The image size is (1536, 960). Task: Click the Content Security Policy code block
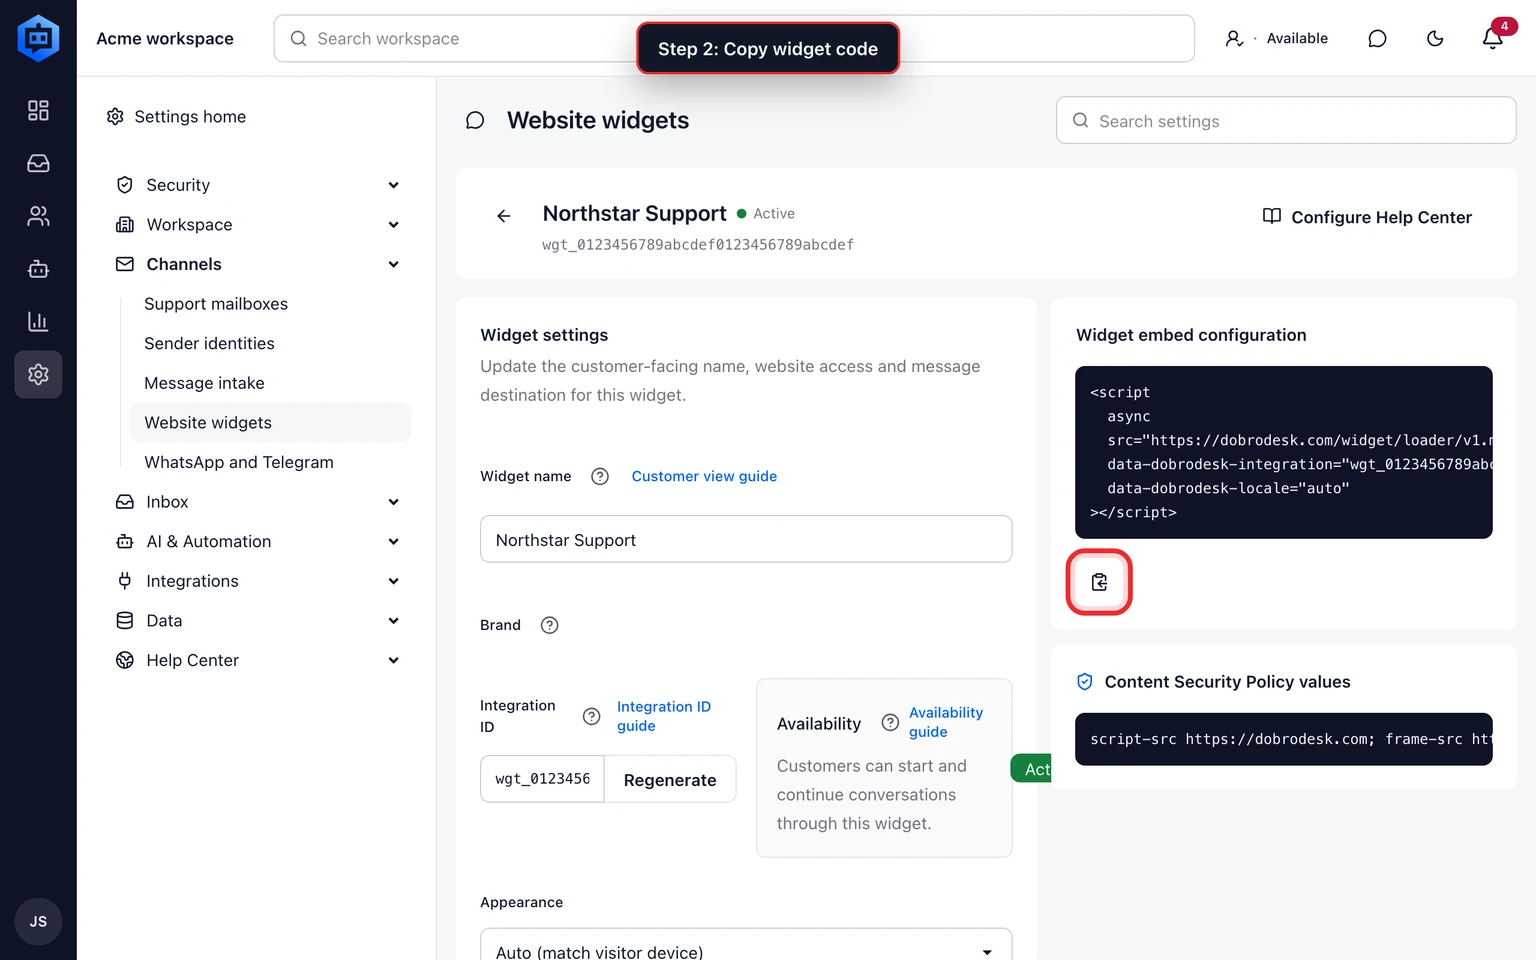[x=1284, y=739]
